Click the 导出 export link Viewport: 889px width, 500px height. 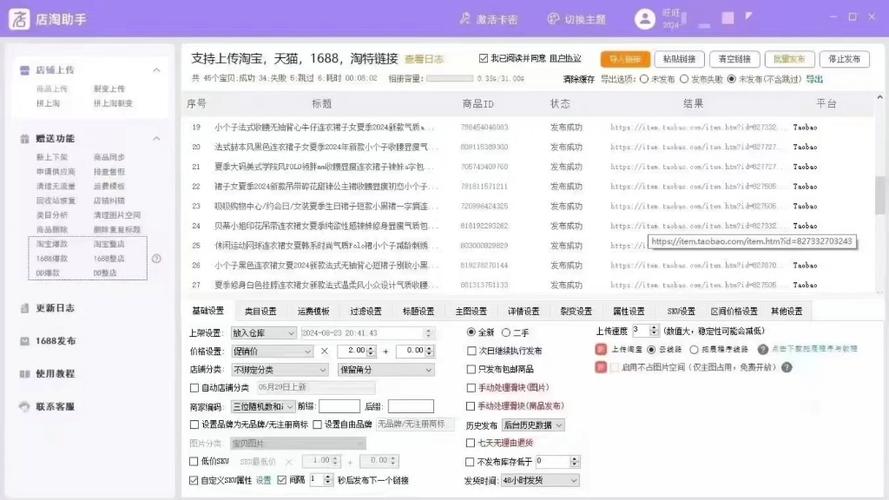[814, 79]
